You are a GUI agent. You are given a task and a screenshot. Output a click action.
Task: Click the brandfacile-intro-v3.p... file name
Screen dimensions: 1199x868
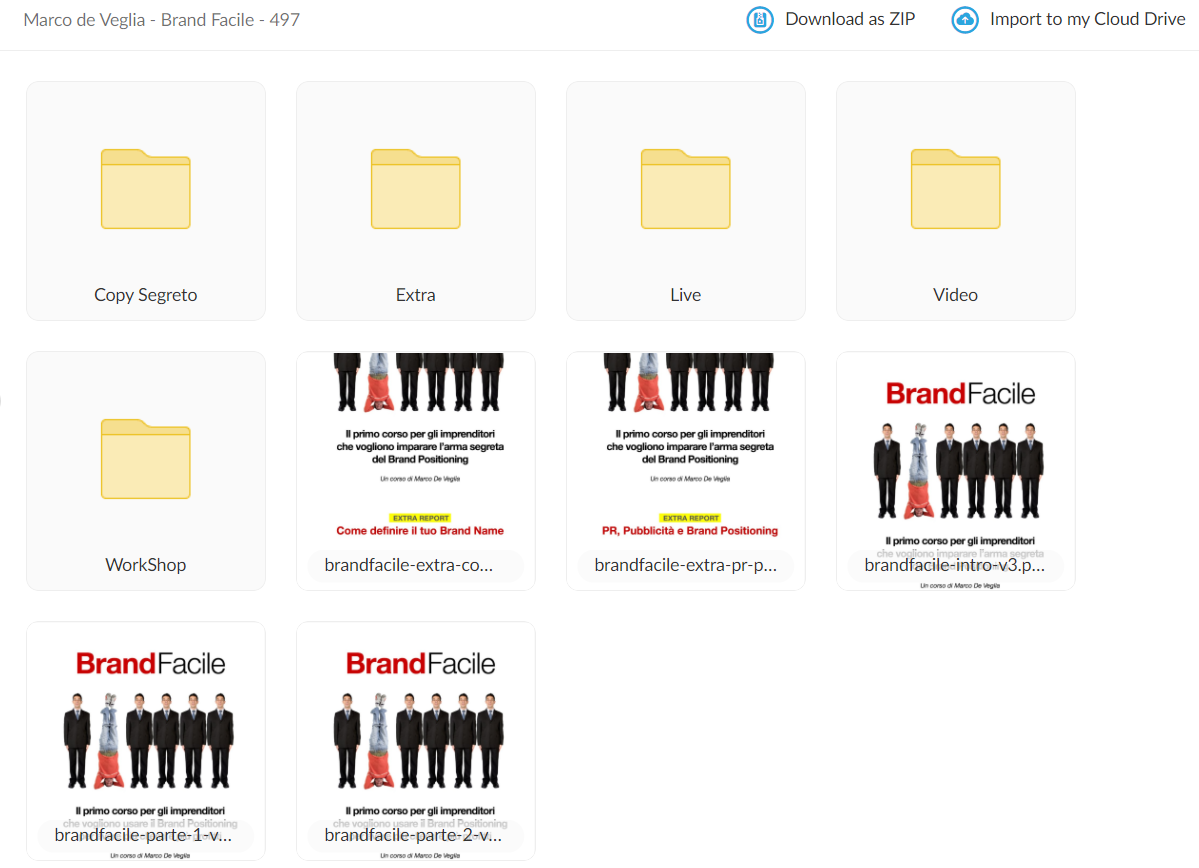tap(954, 565)
